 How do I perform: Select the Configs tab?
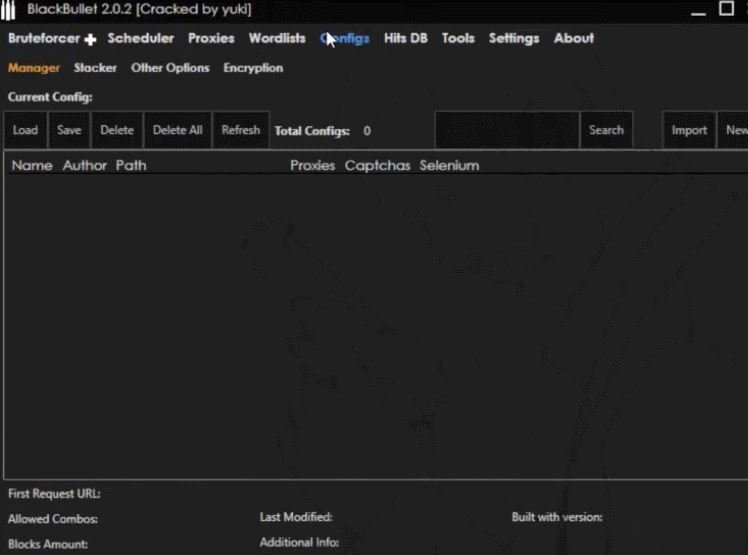click(x=345, y=39)
